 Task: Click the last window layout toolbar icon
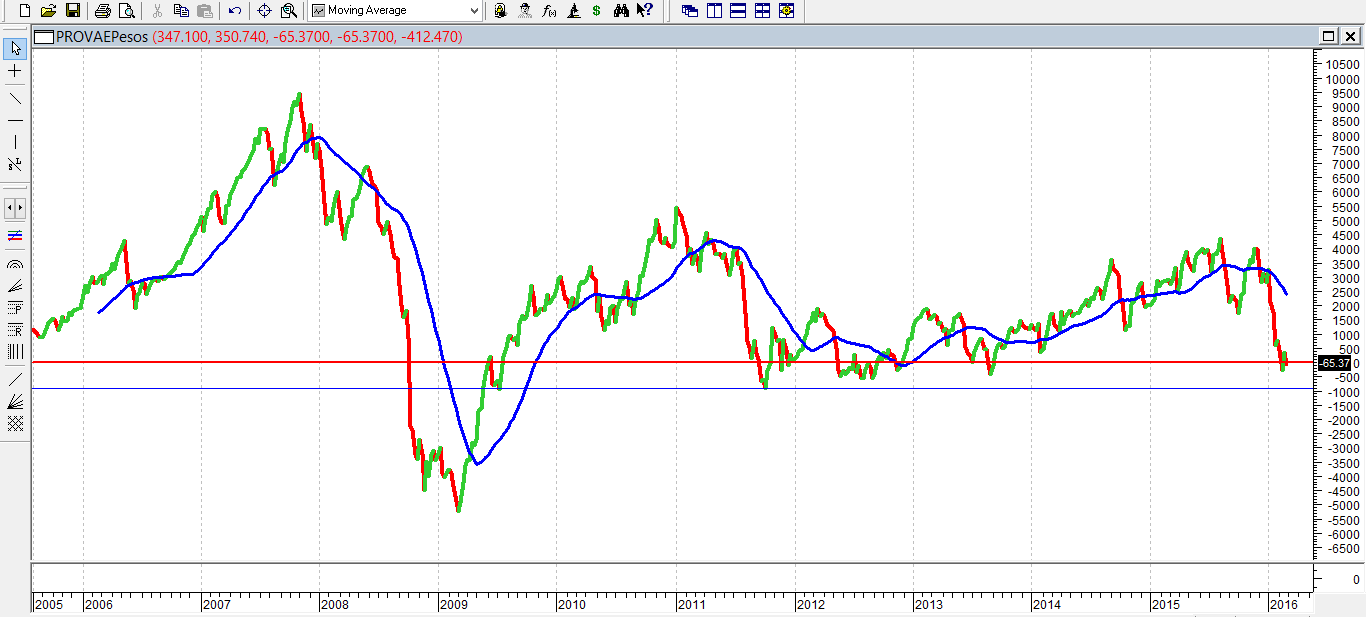pos(786,10)
